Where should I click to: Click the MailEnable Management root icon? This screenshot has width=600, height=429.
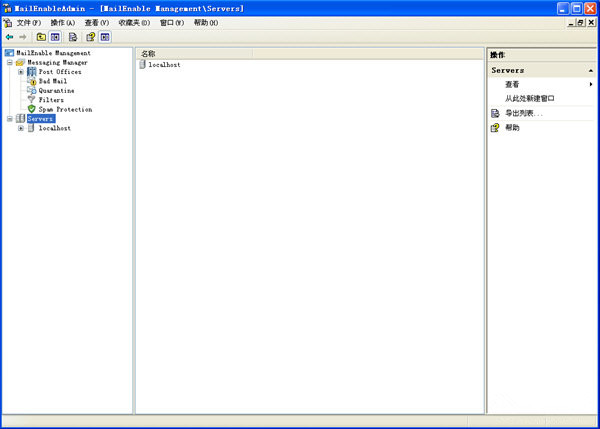[9, 53]
